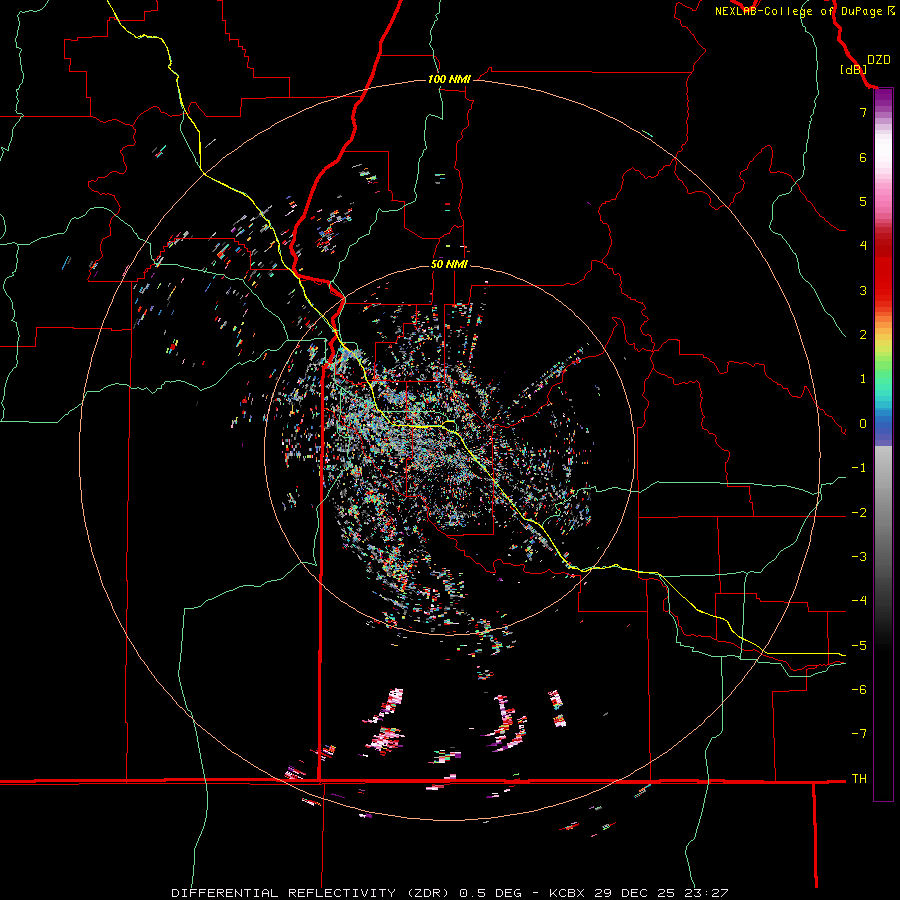Screen dimensions: 900x900
Task: Click the 7 value on the dB scale
Action: tap(863, 112)
